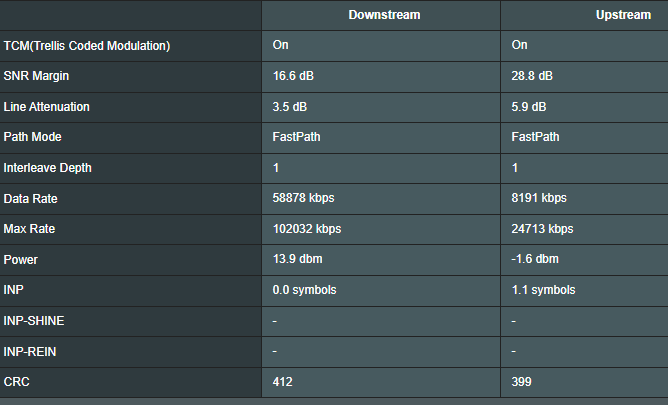Click the 58878 kbps data rate value

click(x=303, y=198)
